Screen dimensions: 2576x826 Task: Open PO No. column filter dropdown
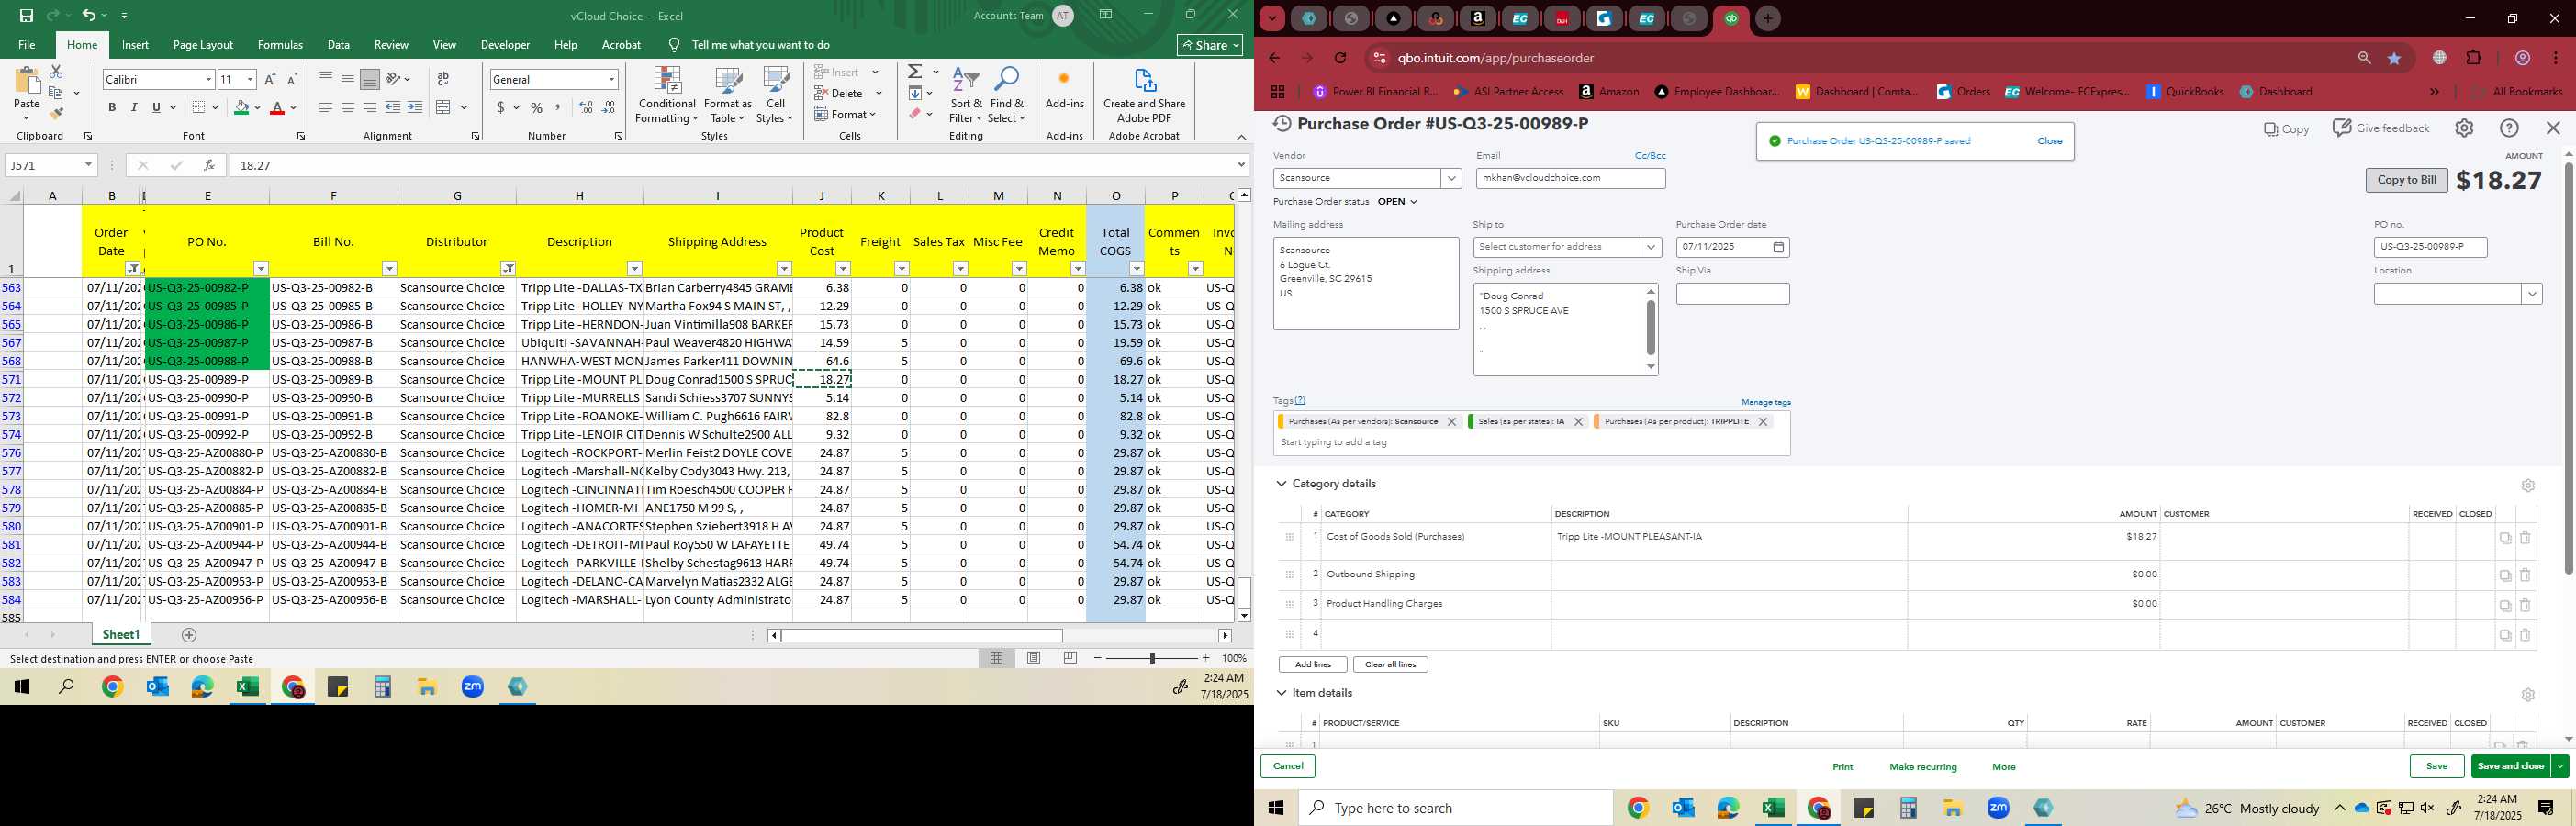coord(261,268)
